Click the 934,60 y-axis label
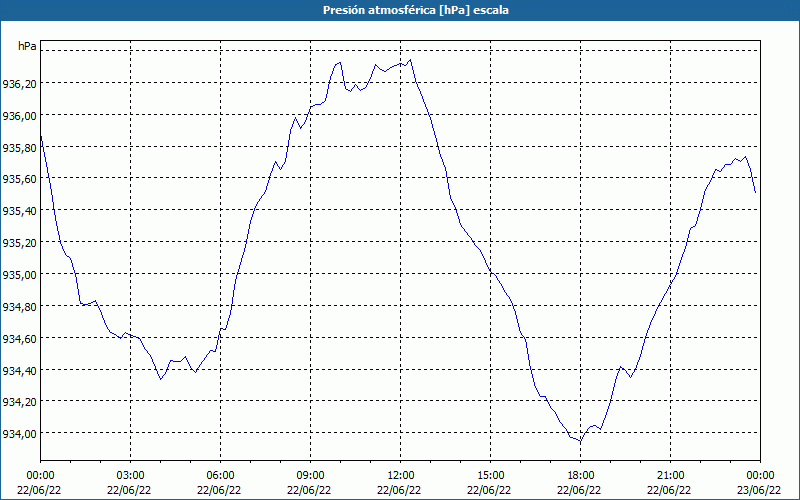Screen dimensions: 800x500 pyautogui.click(x=20, y=339)
